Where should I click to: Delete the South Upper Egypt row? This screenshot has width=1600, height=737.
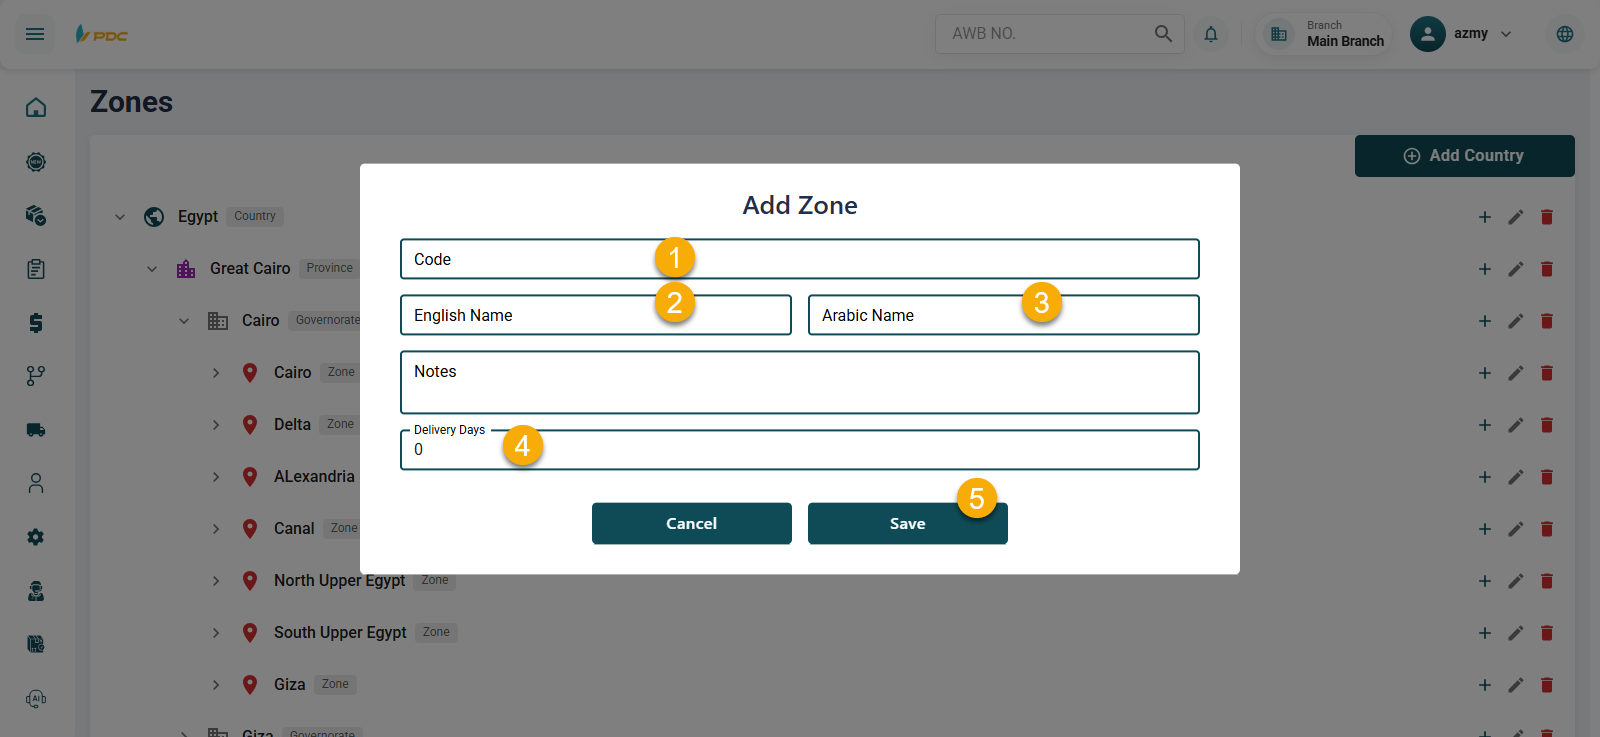click(x=1547, y=633)
